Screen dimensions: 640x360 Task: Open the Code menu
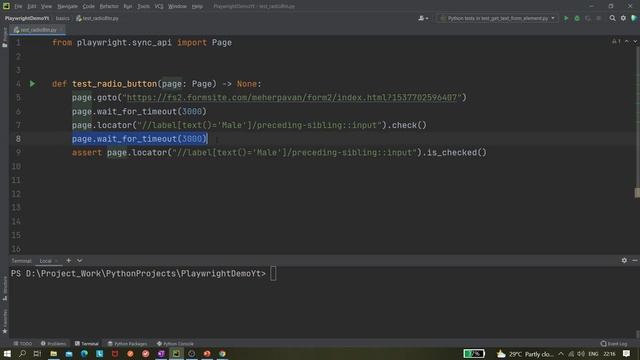[x=89, y=6]
